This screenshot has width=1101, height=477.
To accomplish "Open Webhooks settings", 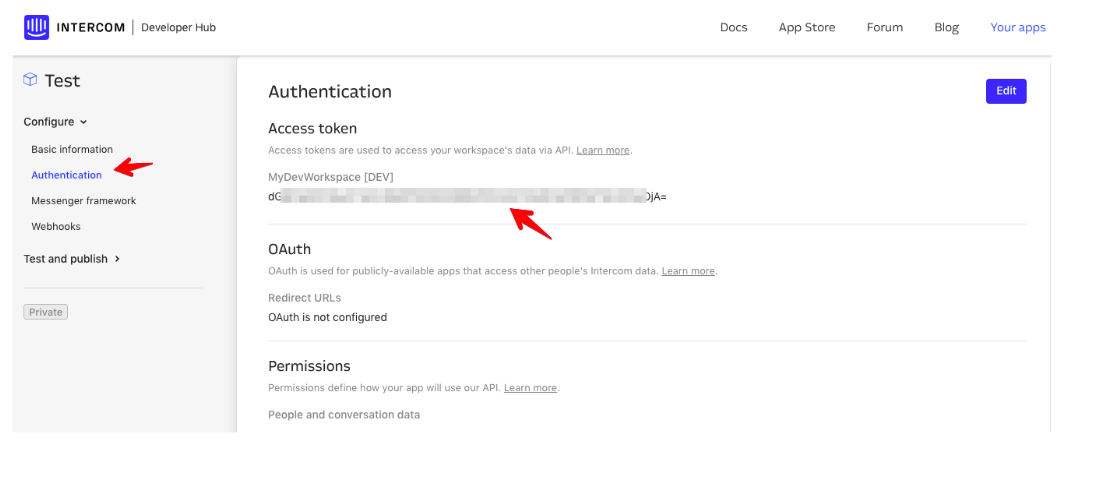I will [55, 226].
